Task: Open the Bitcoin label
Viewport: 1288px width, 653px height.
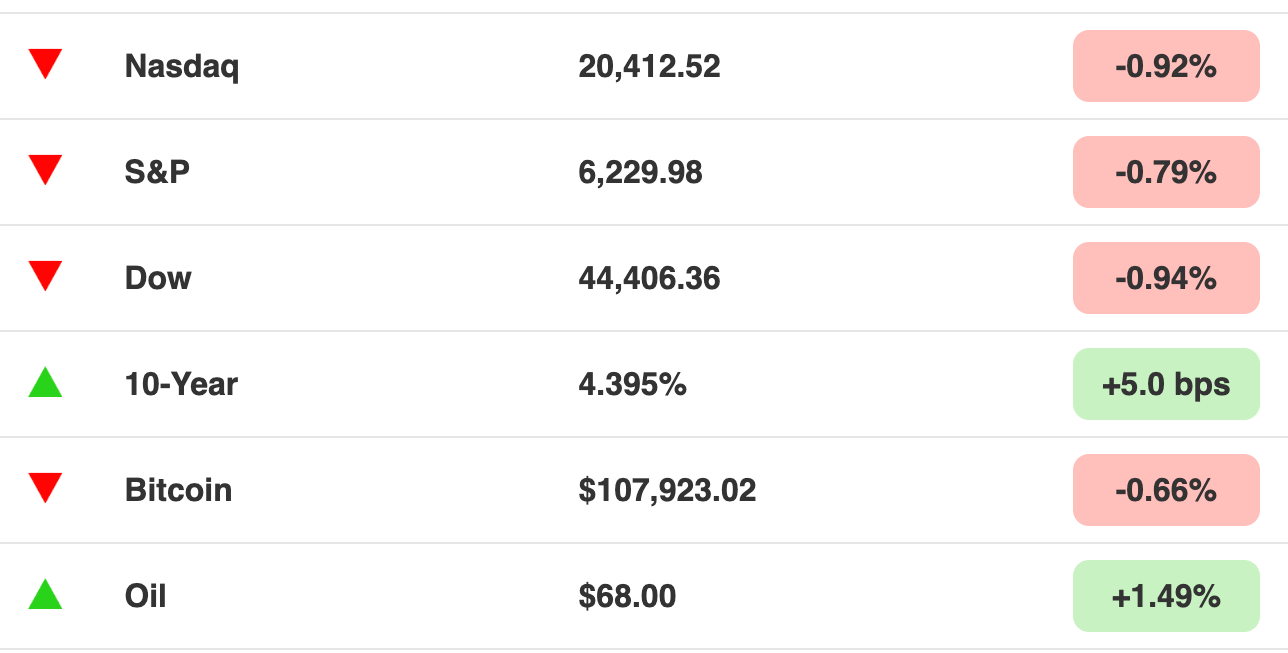Action: coord(178,490)
